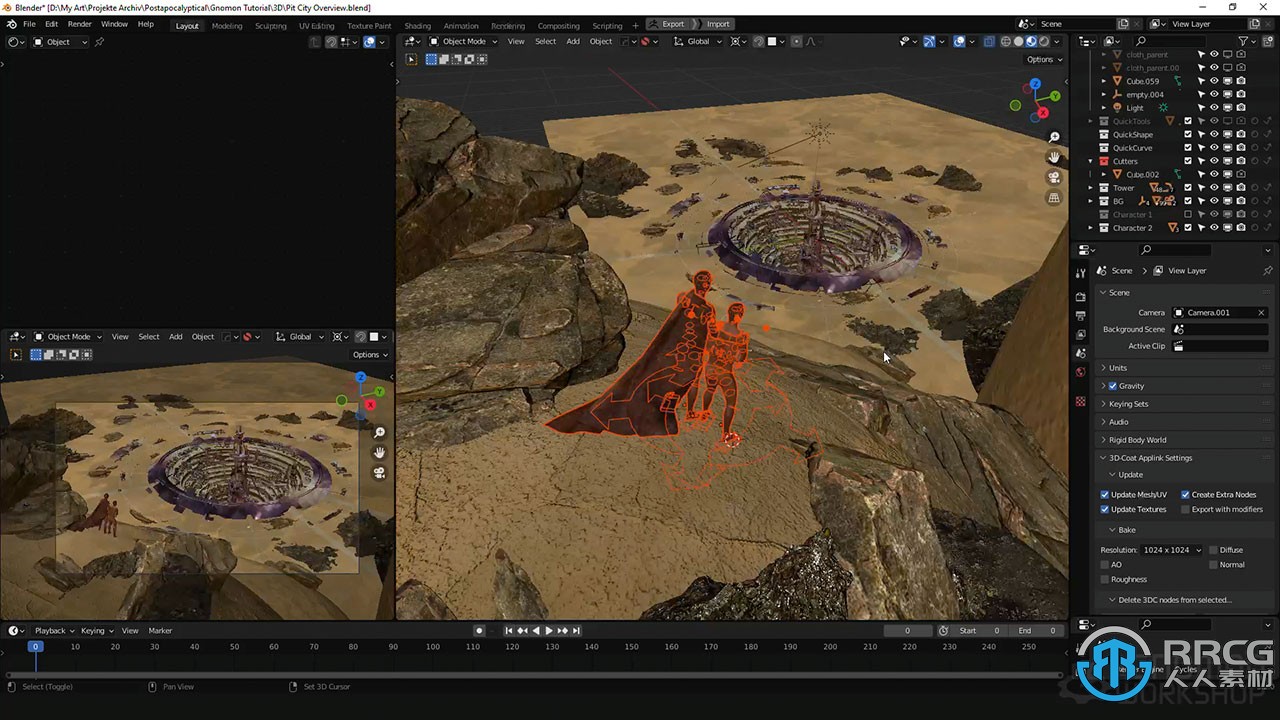Enable the Roughness bake checkbox
This screenshot has width=1280, height=720.
(1105, 580)
